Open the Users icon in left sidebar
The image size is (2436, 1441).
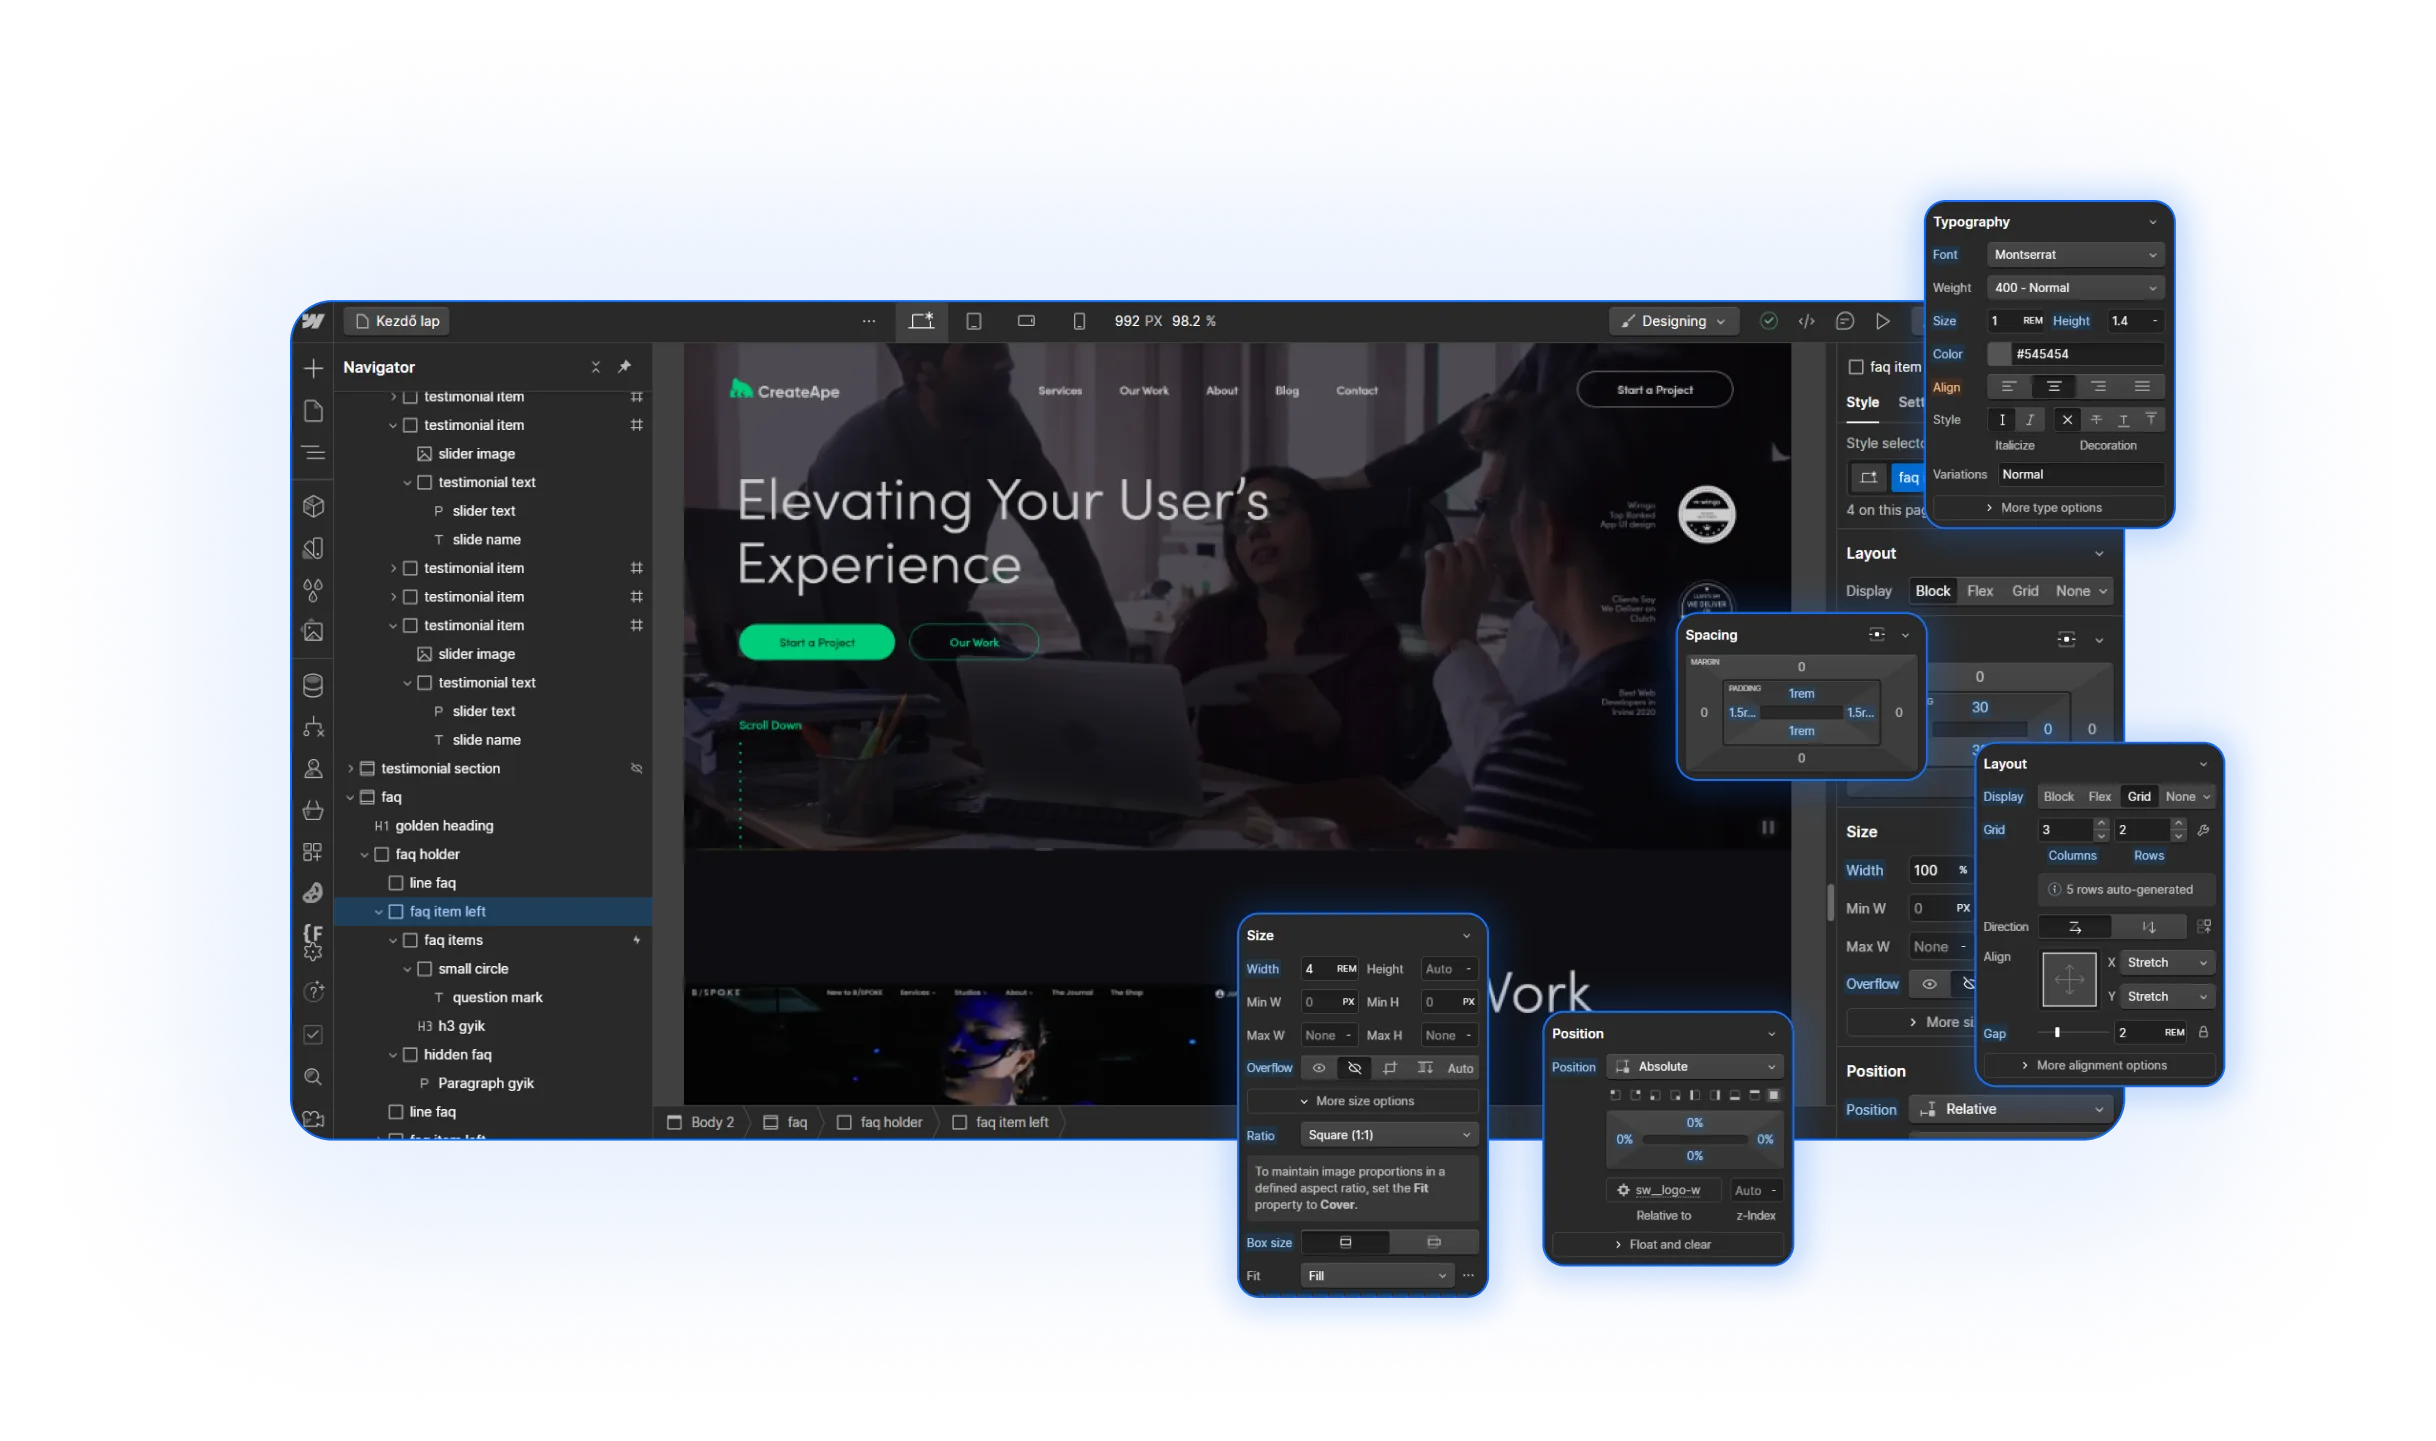coord(313,768)
